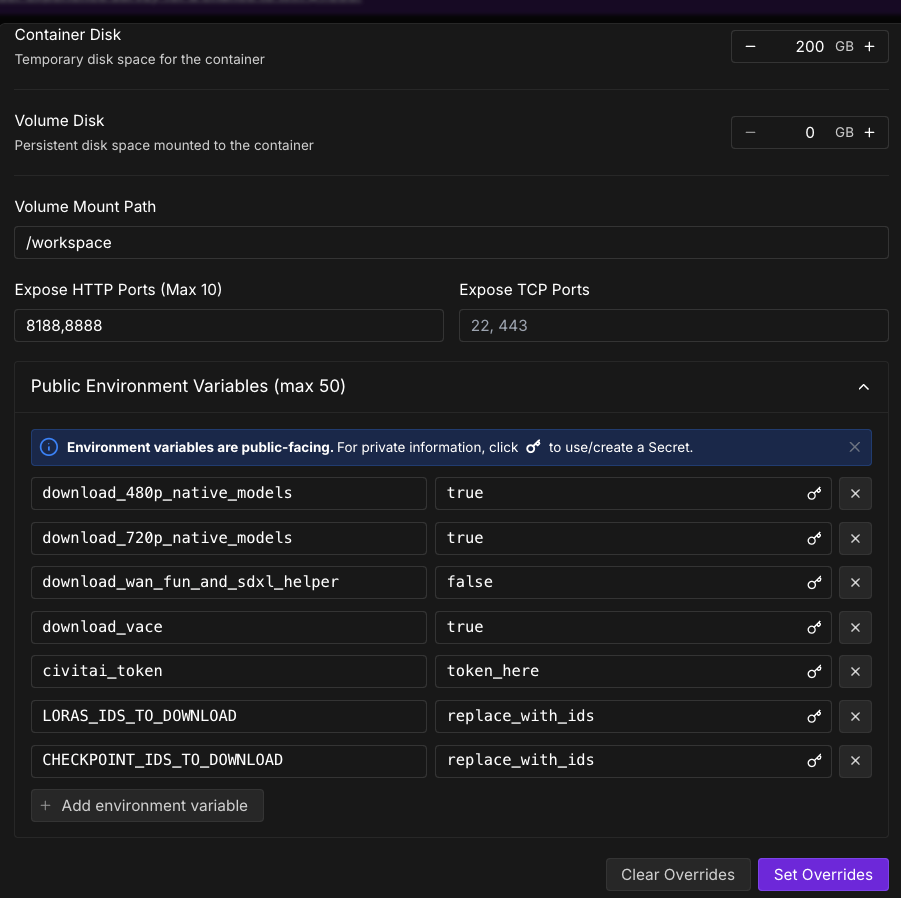Remove the download_720p_native_models variable
This screenshot has height=898, width=901.
coord(855,538)
